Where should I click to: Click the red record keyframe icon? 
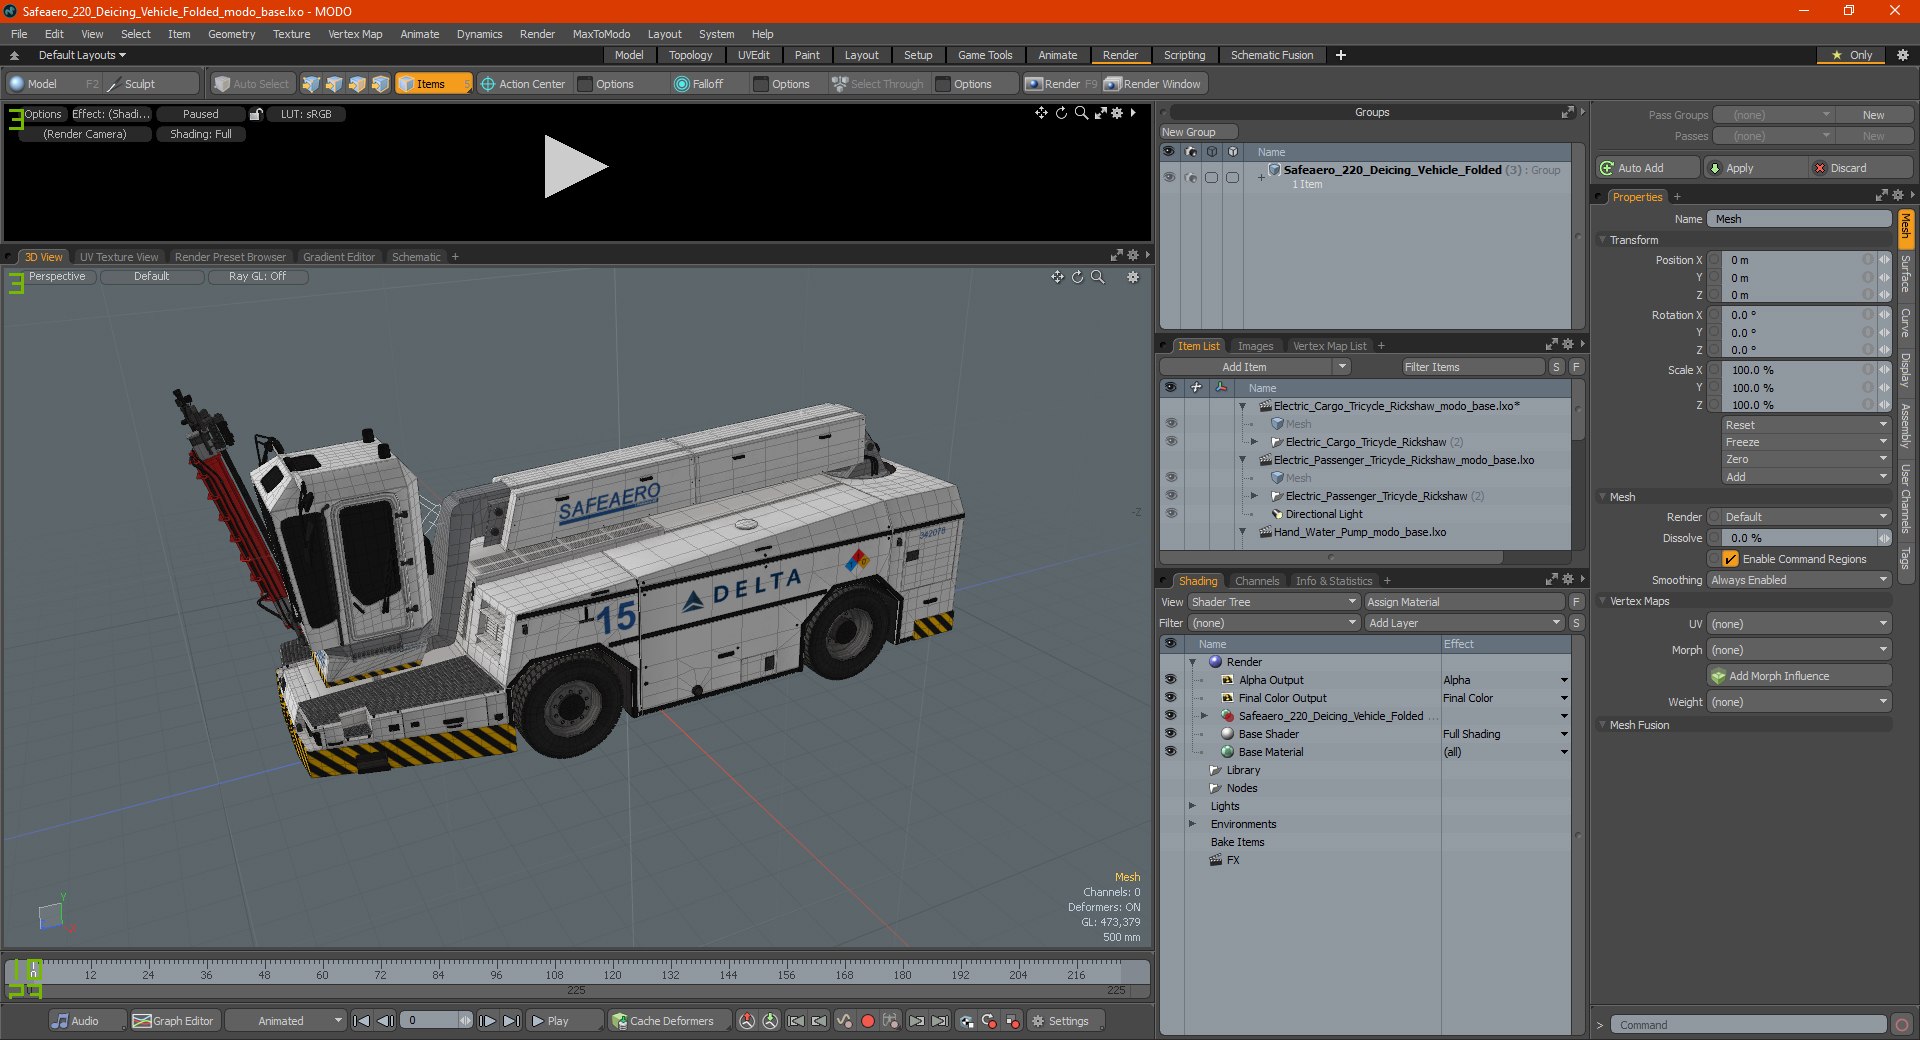(x=868, y=1021)
